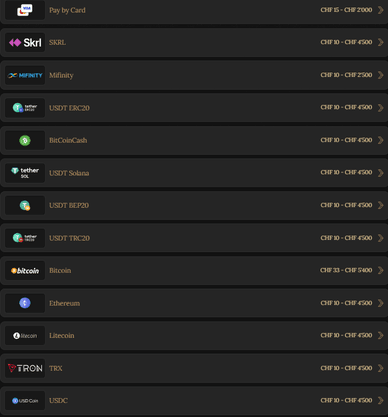
Task: Select the orange Bitcoin logo
Action: (25, 270)
